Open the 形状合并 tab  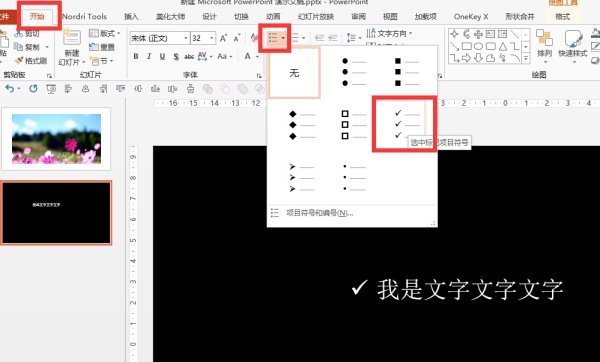click(x=520, y=16)
